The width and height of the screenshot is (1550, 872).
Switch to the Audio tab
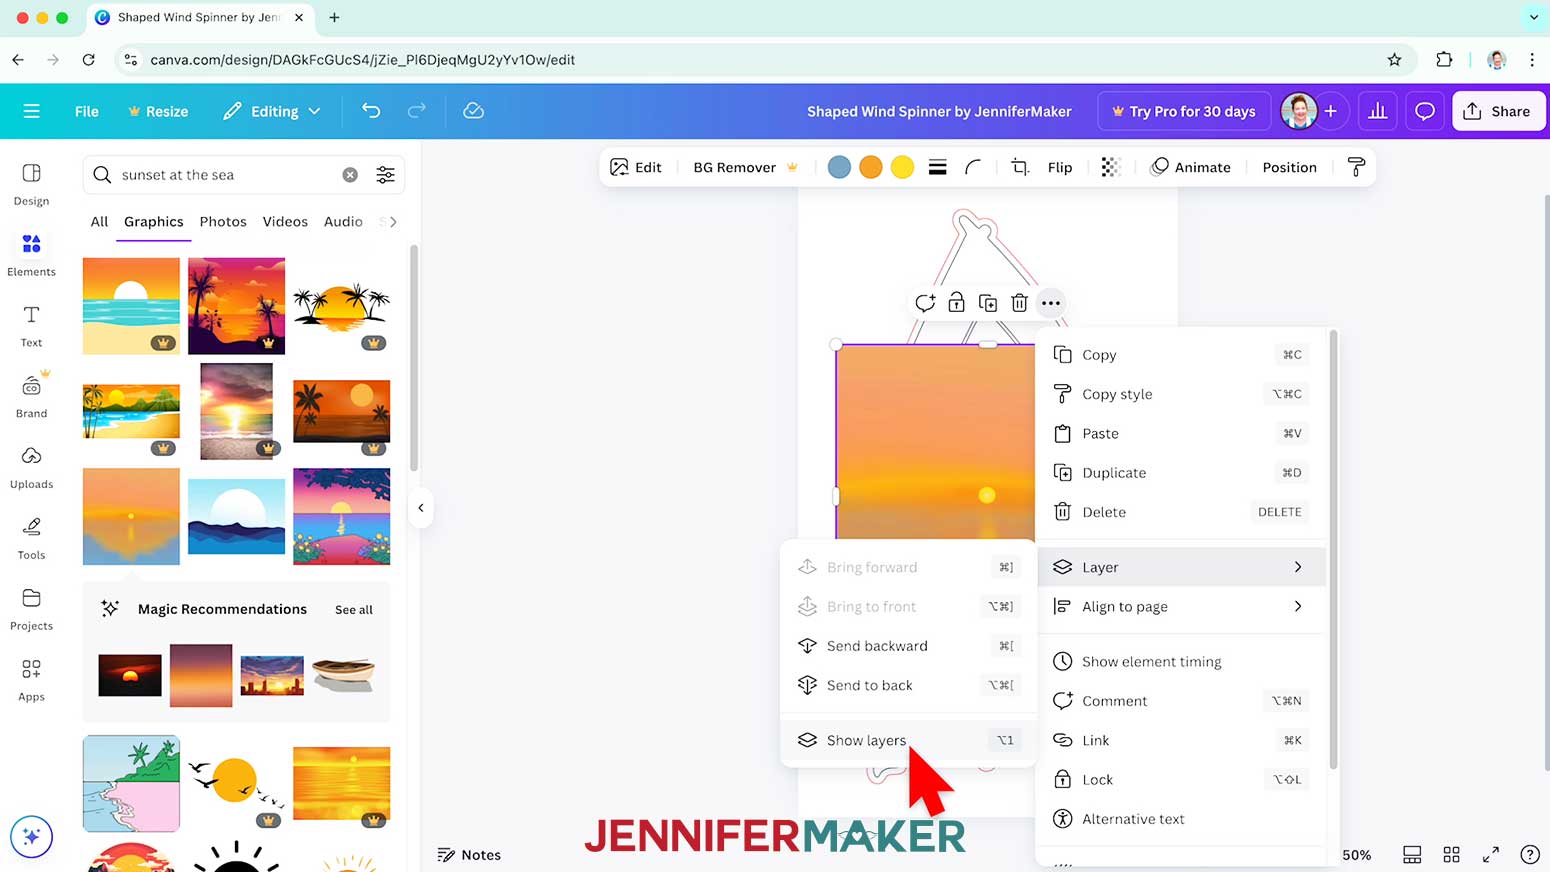click(x=343, y=222)
